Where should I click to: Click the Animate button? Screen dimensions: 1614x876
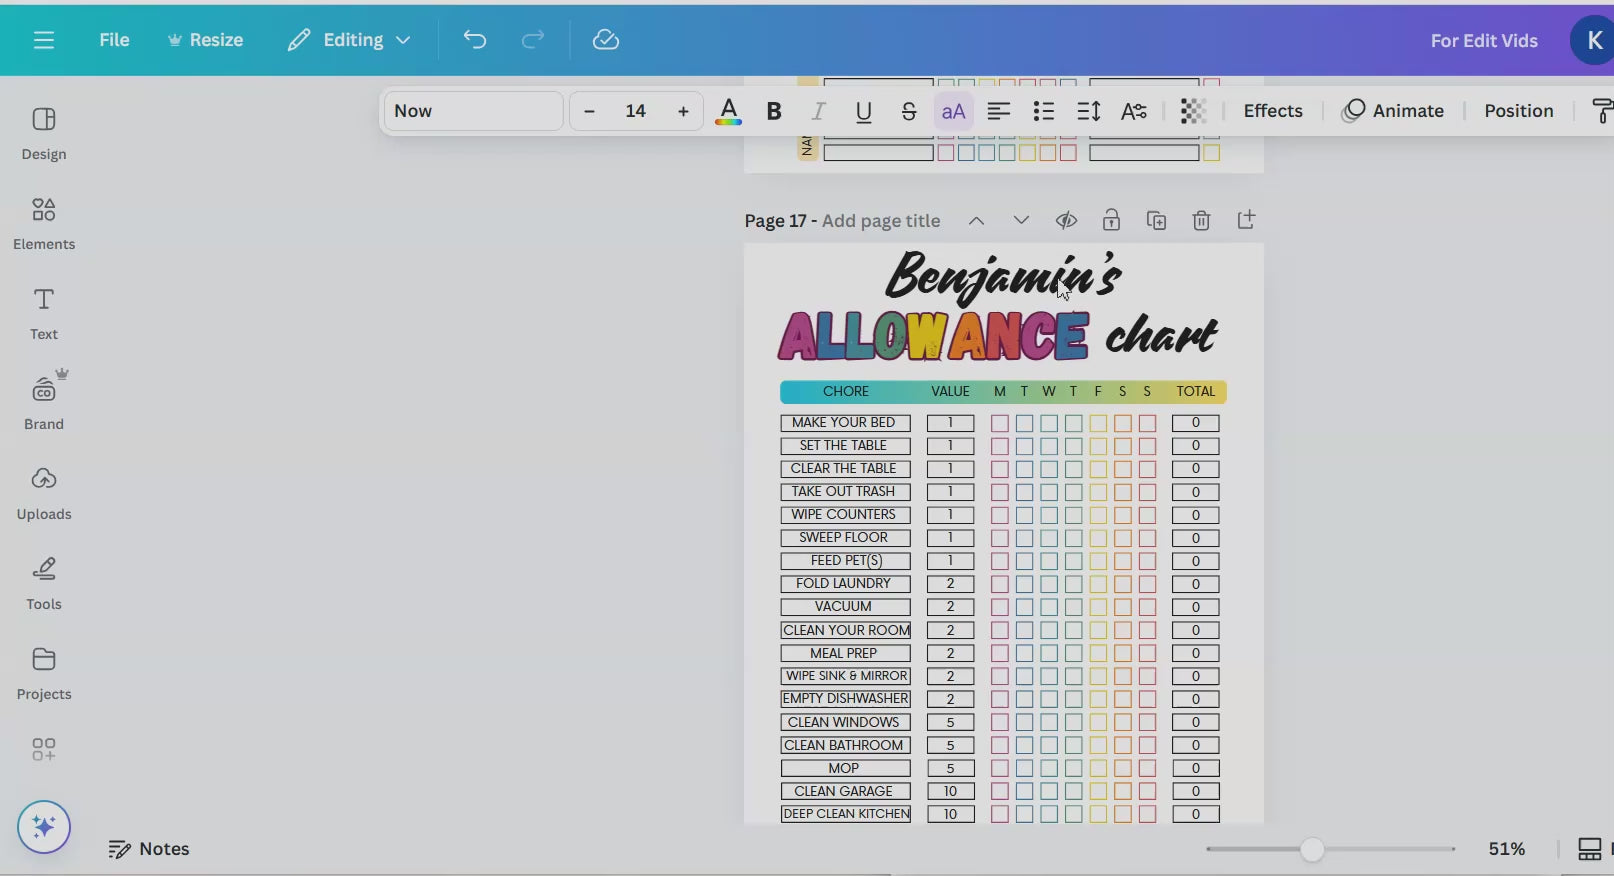1393,111
